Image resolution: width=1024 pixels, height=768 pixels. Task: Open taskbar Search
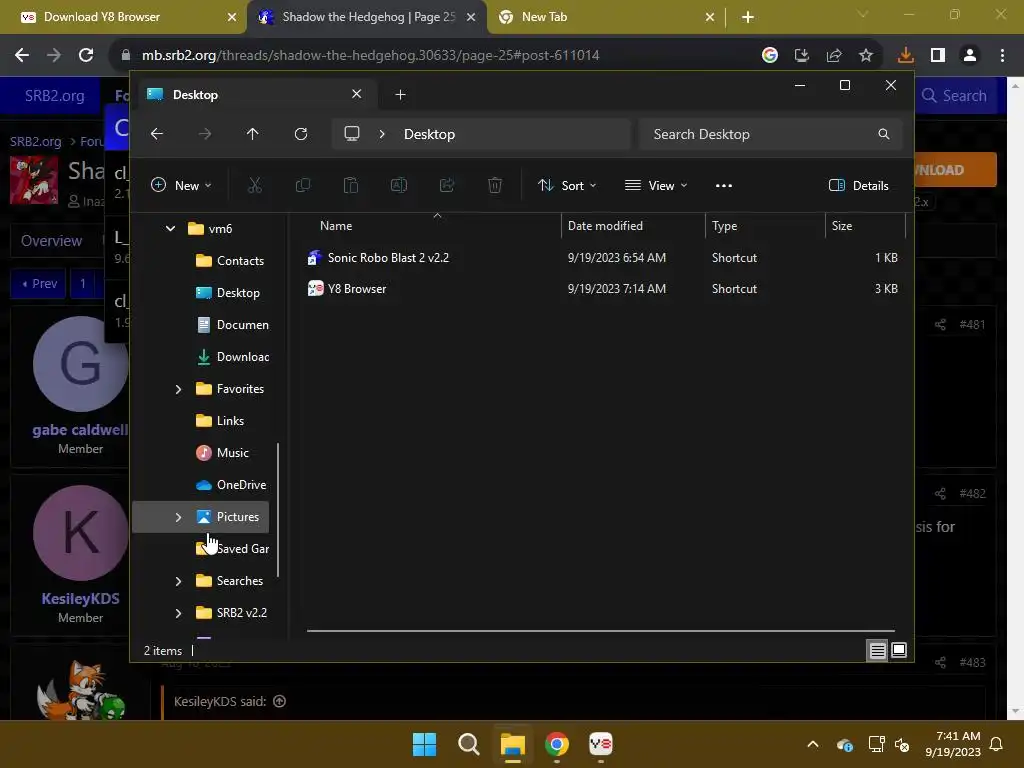[468, 744]
